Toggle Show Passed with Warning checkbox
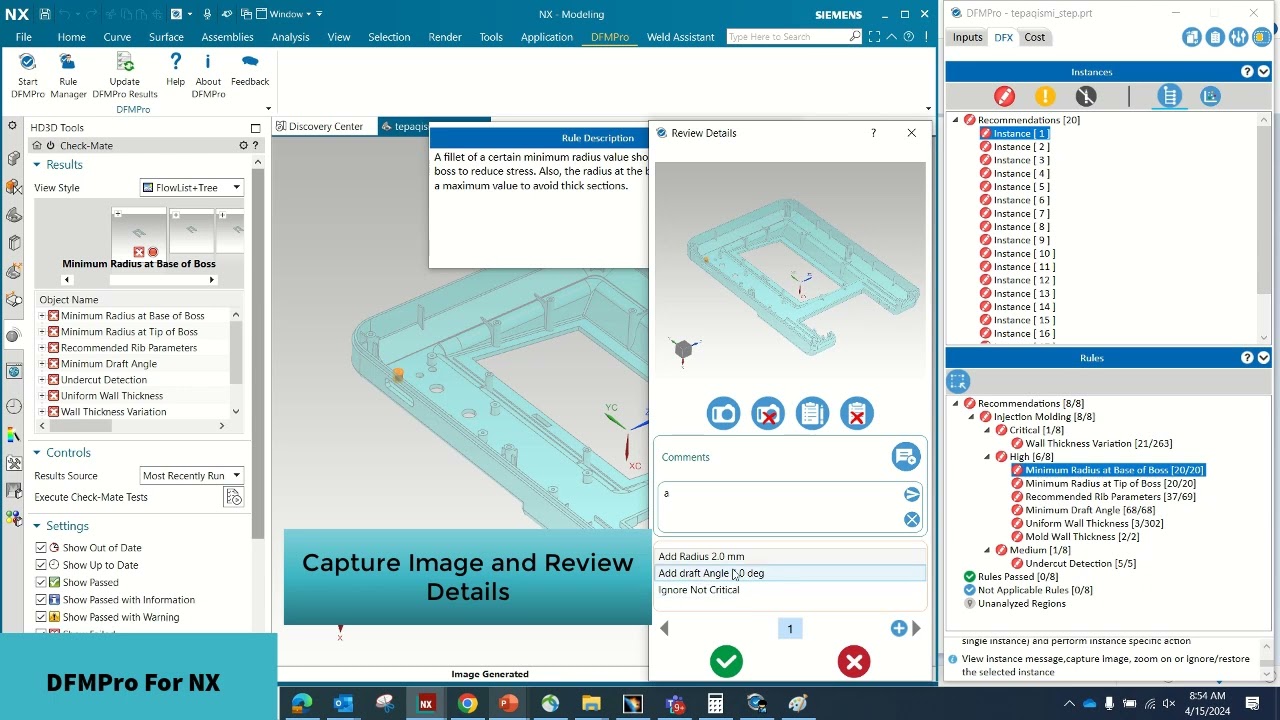1280x720 pixels. tap(41, 617)
